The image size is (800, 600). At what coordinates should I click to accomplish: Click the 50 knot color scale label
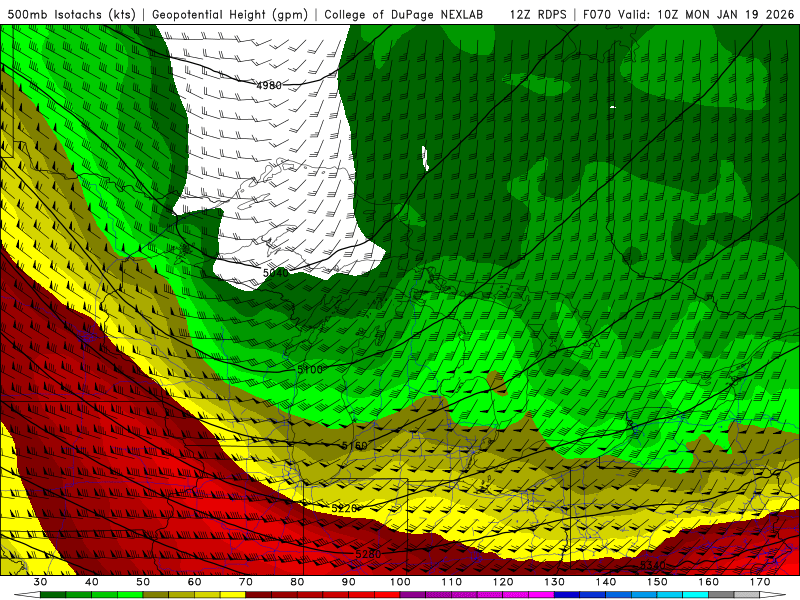[143, 582]
